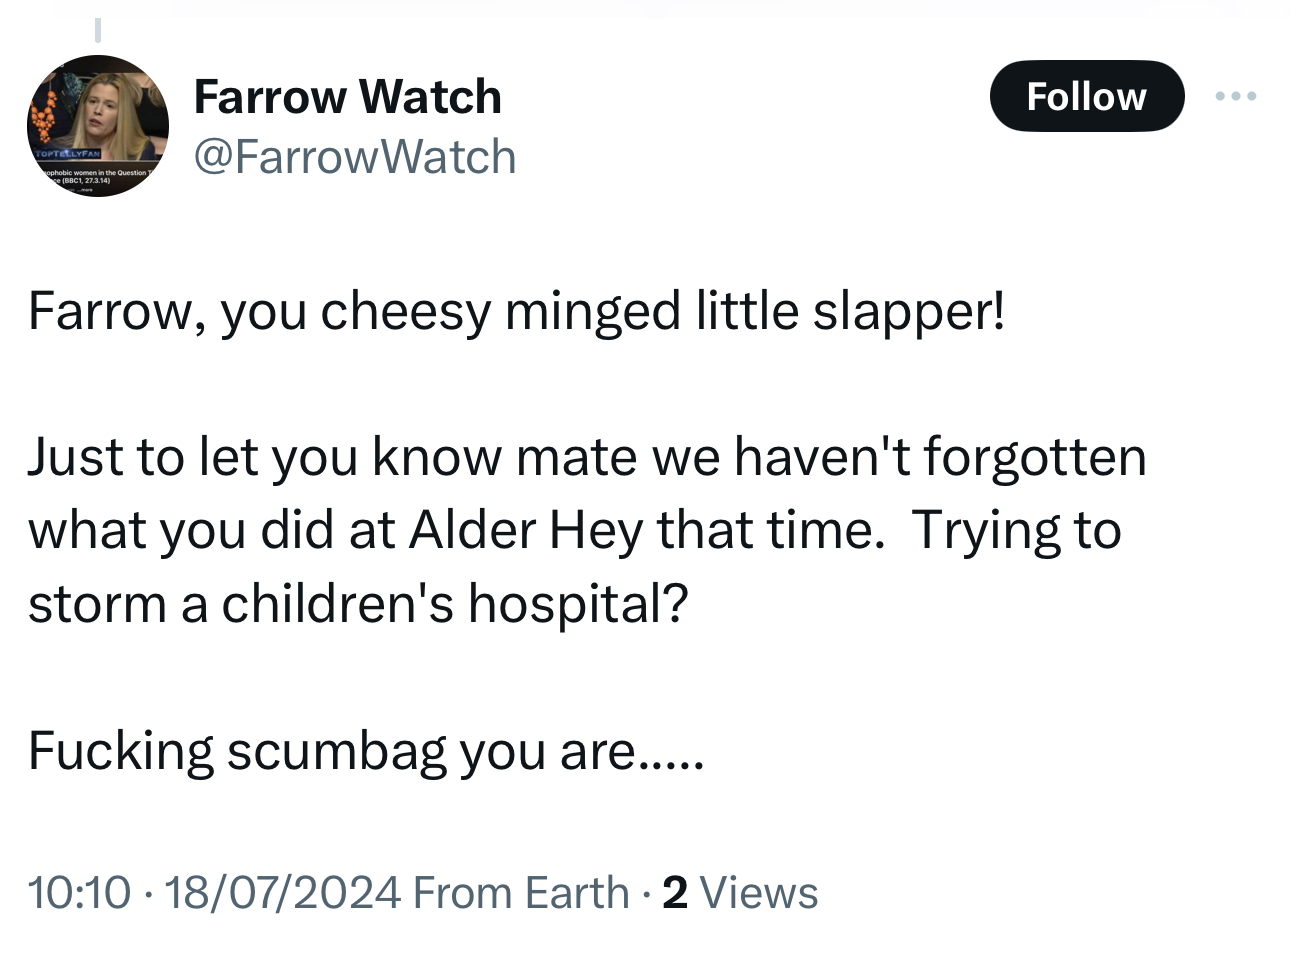Image resolution: width=1290 pixels, height=964 pixels.
Task: Click the black Follow button
Action: click(1086, 96)
